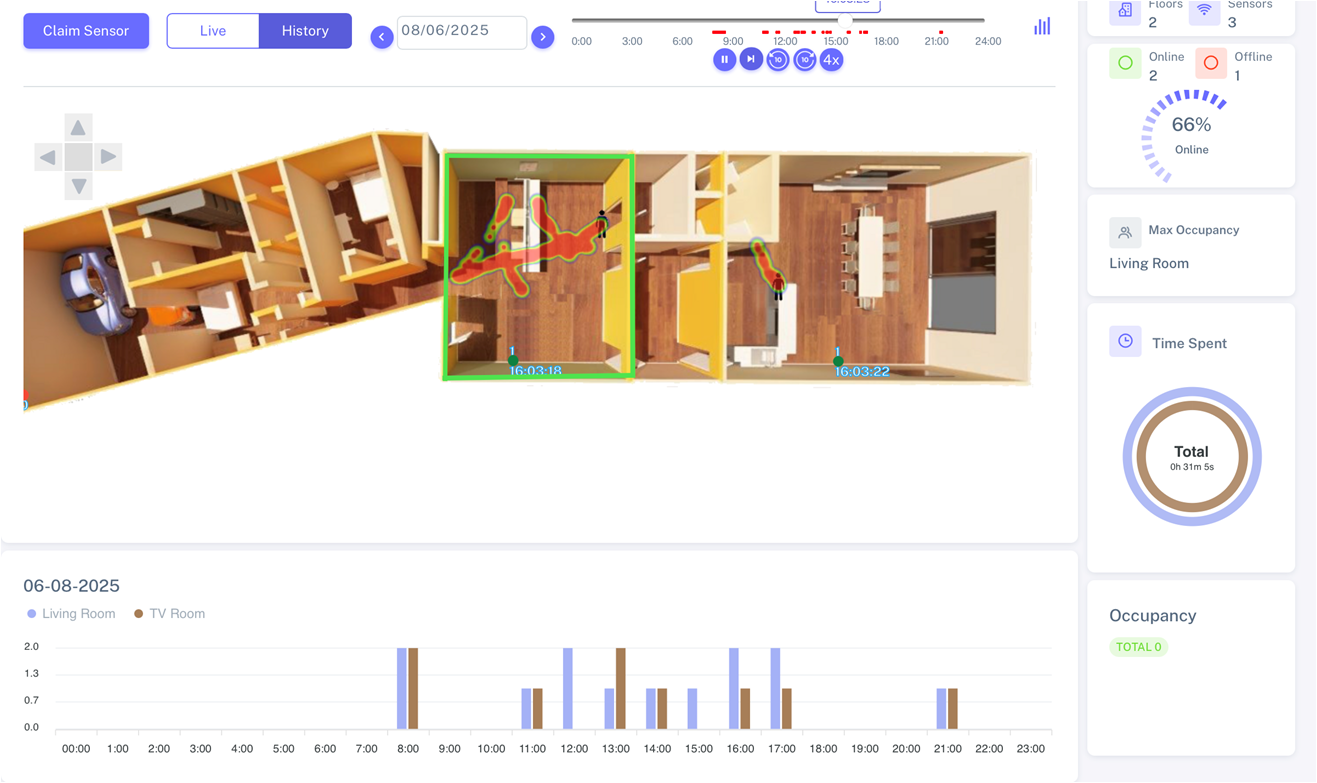The image size is (1317, 783).
Task: Switch to the Live tab
Action: 213,31
